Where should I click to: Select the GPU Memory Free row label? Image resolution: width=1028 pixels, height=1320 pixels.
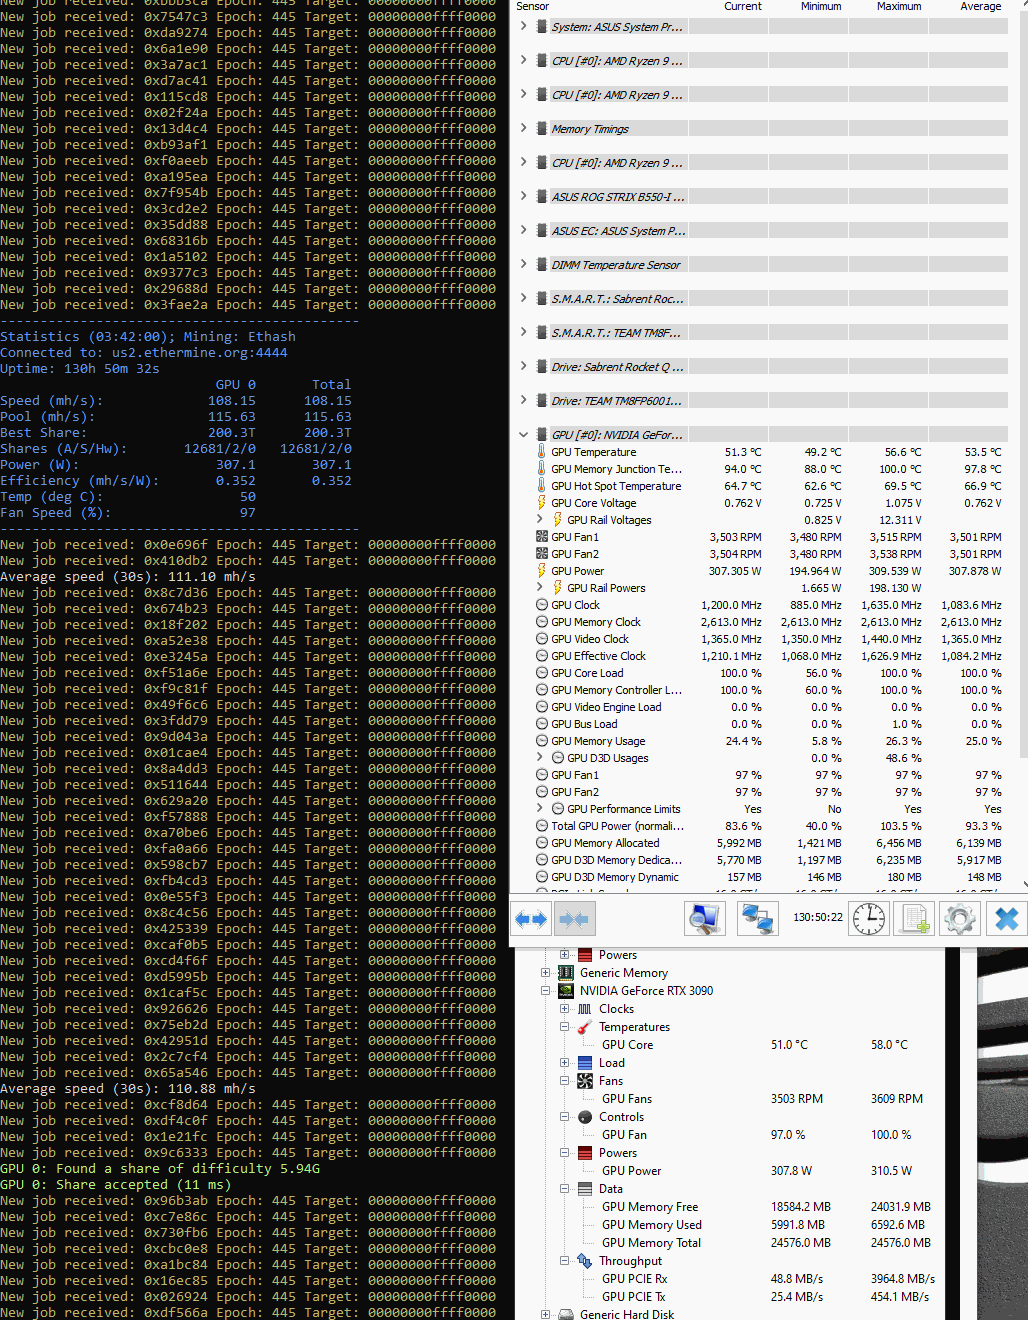pos(650,1207)
